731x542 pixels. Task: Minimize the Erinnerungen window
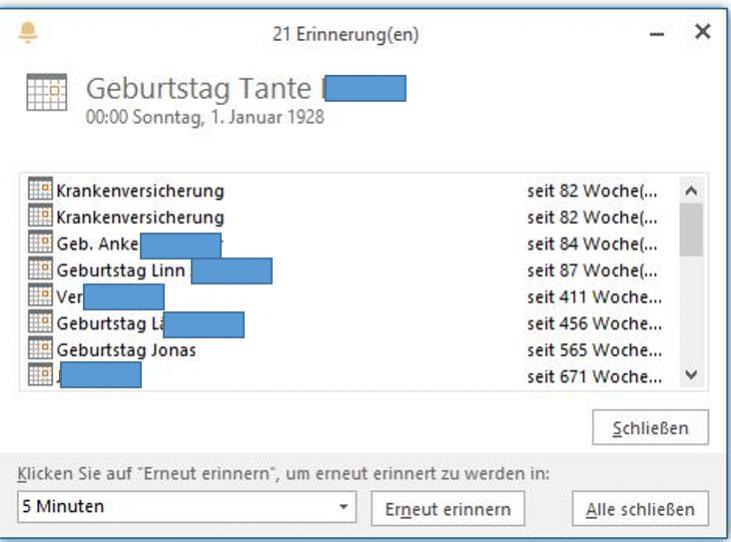point(657,34)
